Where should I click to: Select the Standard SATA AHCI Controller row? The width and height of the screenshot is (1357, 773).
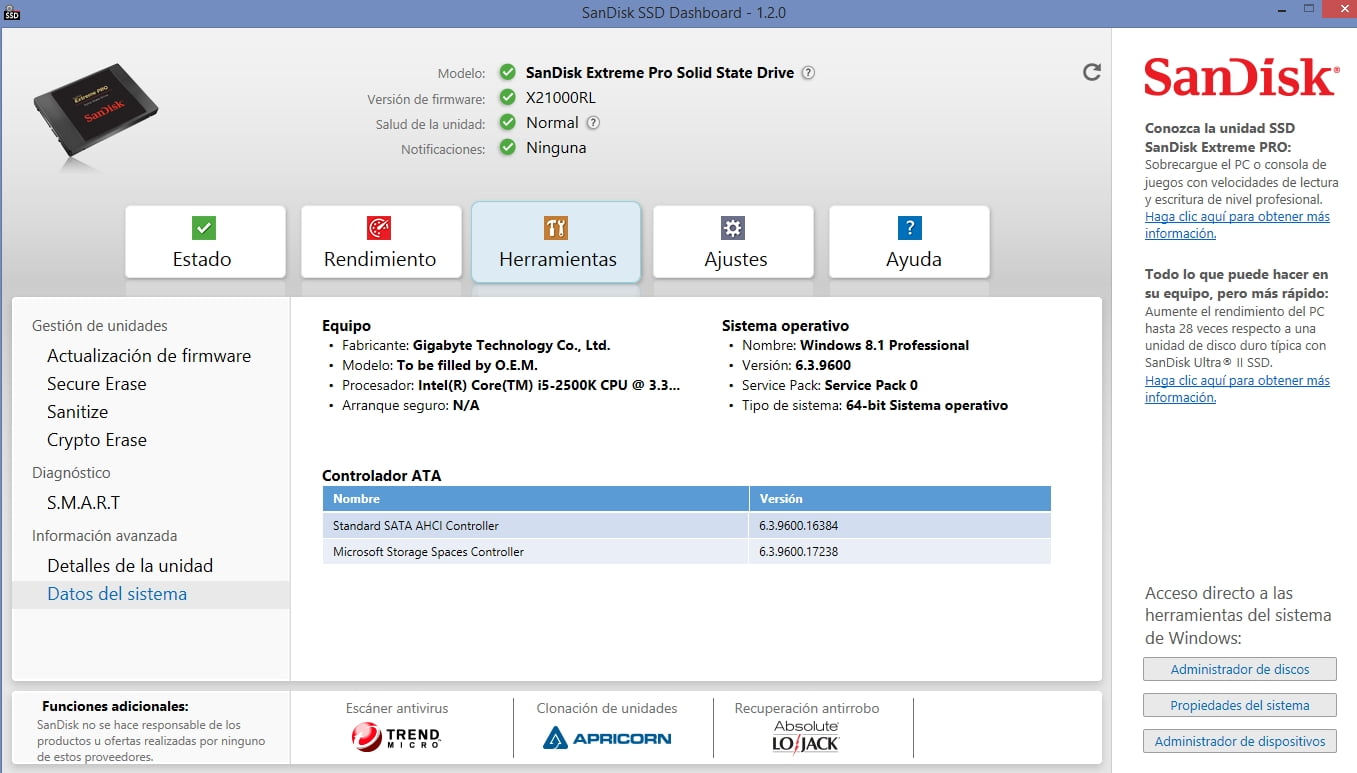pyautogui.click(x=687, y=525)
